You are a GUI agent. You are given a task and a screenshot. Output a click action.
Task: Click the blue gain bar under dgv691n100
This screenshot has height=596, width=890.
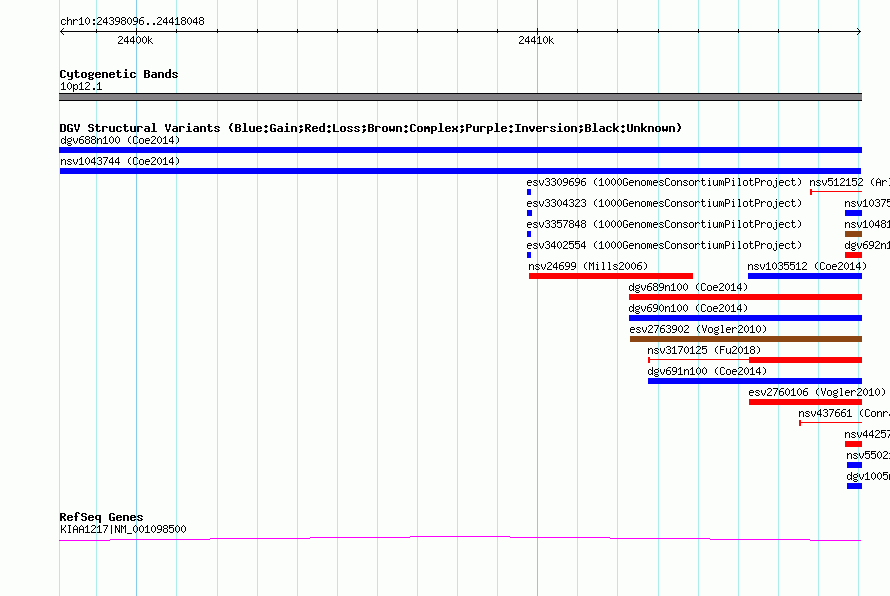[755, 381]
